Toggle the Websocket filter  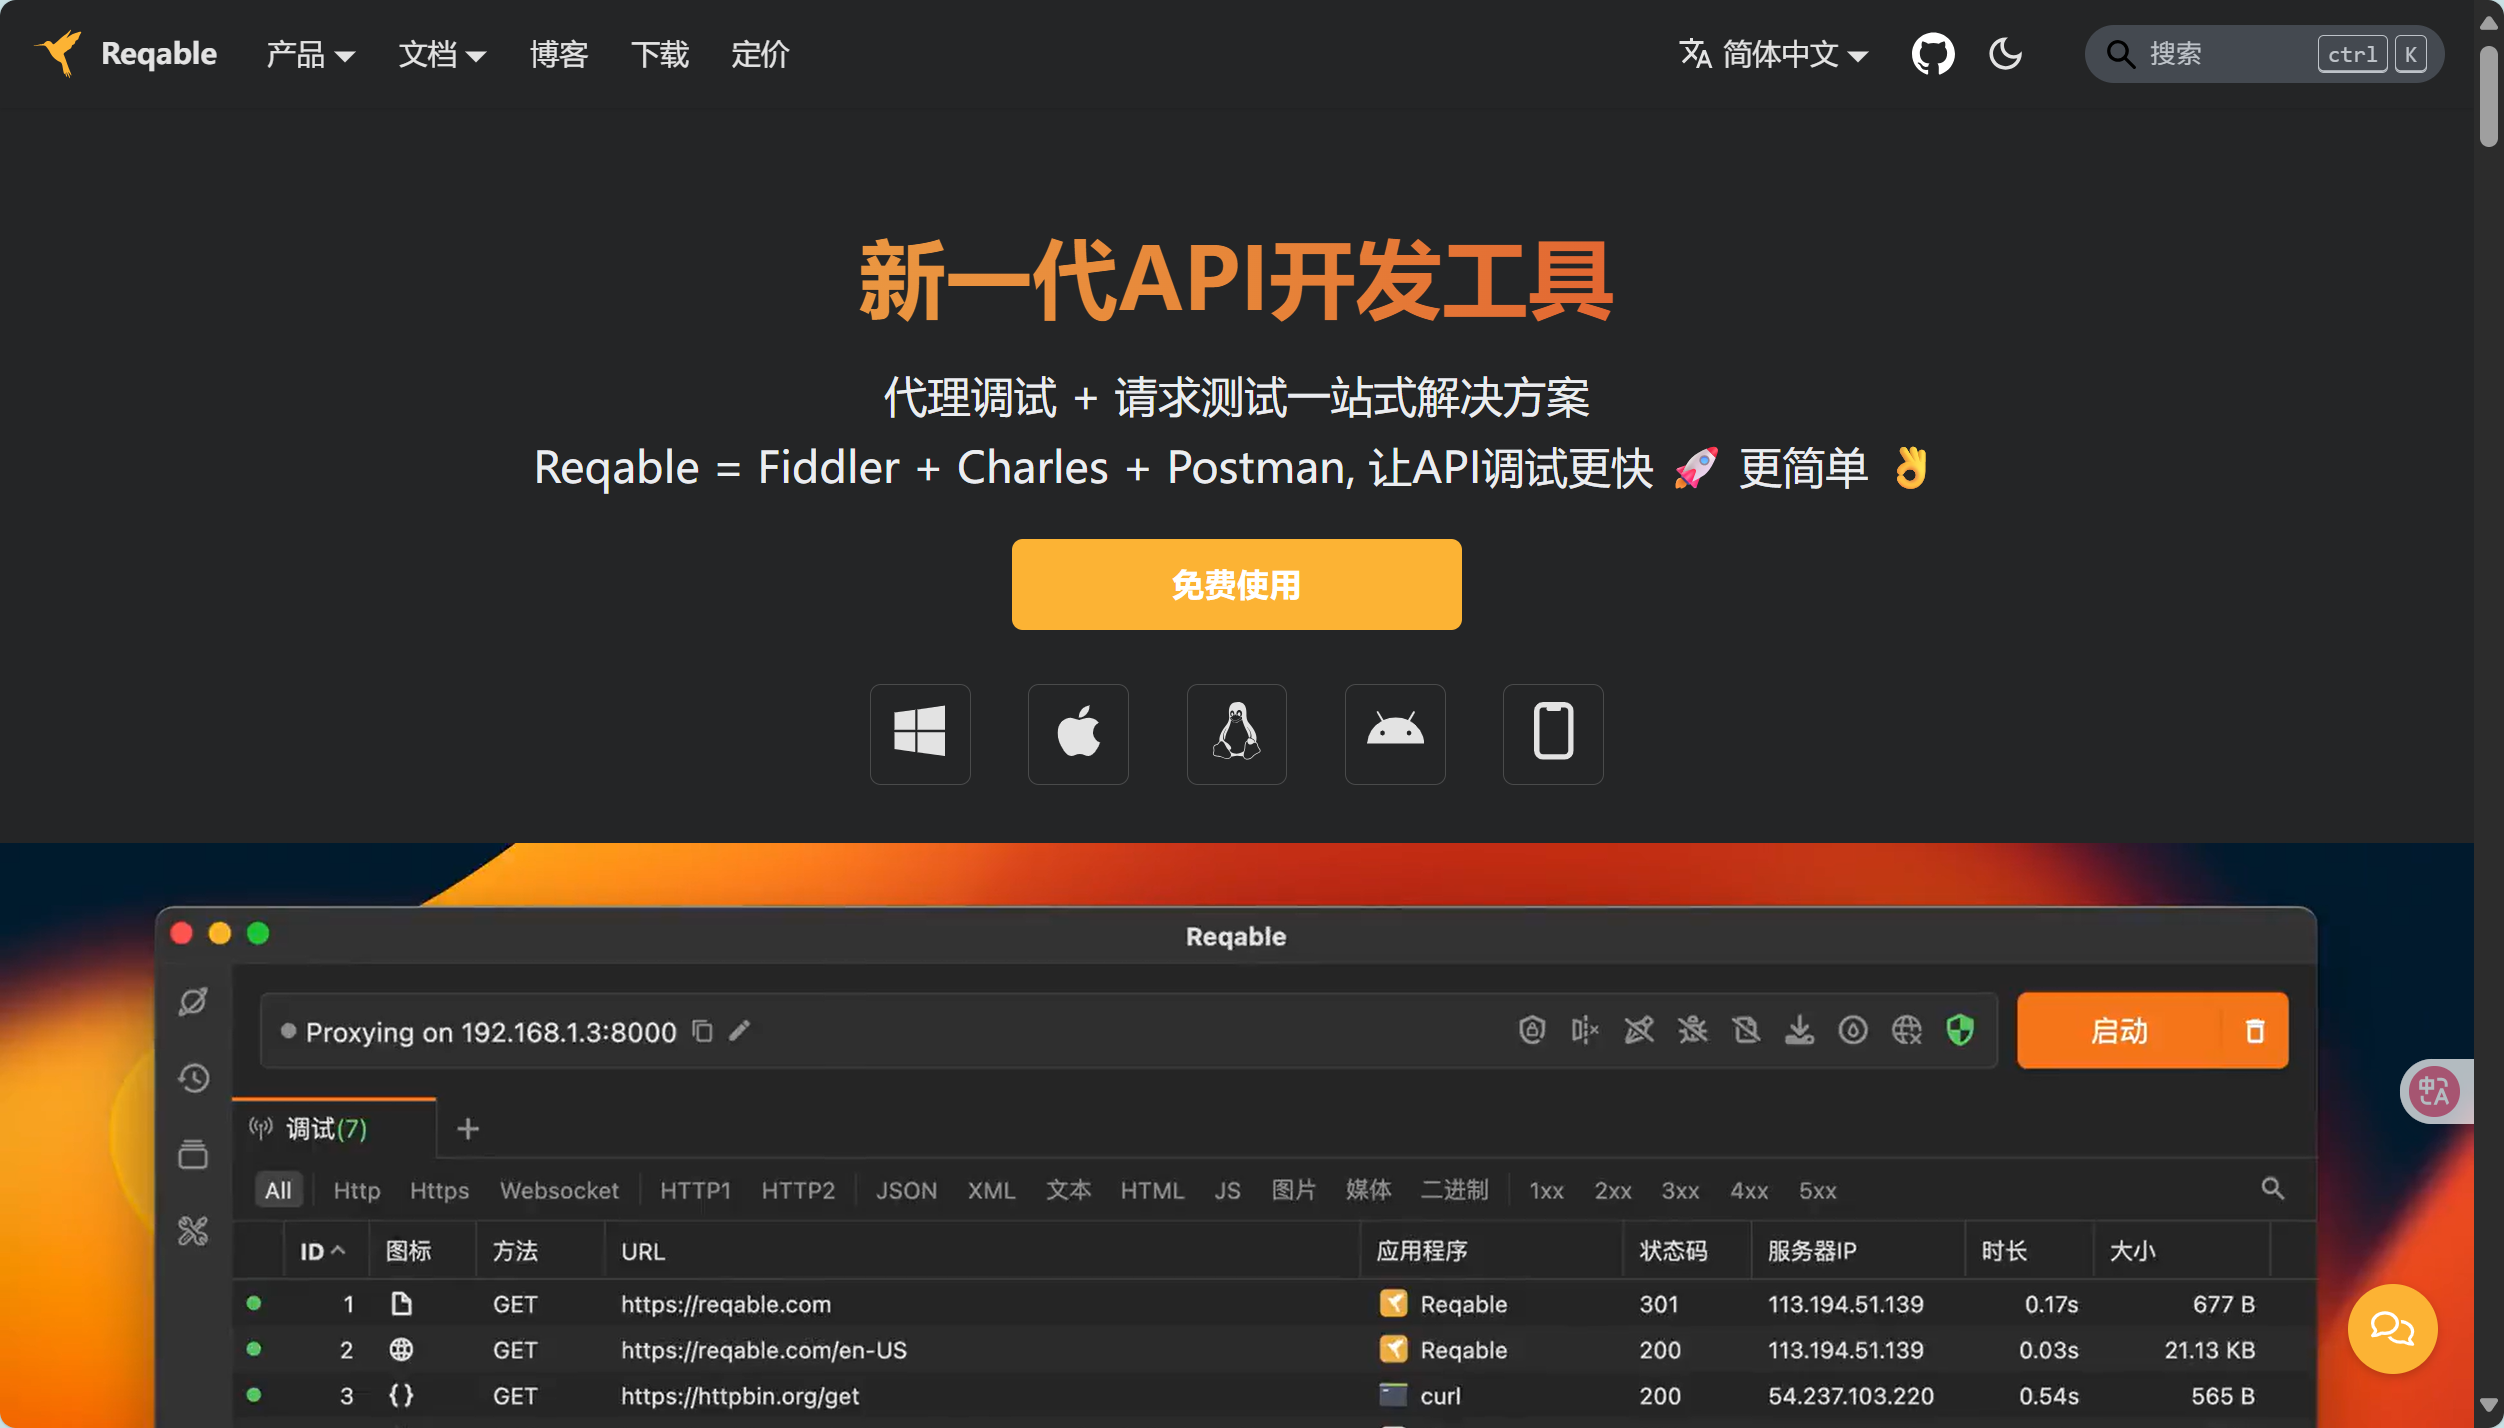pyautogui.click(x=559, y=1190)
